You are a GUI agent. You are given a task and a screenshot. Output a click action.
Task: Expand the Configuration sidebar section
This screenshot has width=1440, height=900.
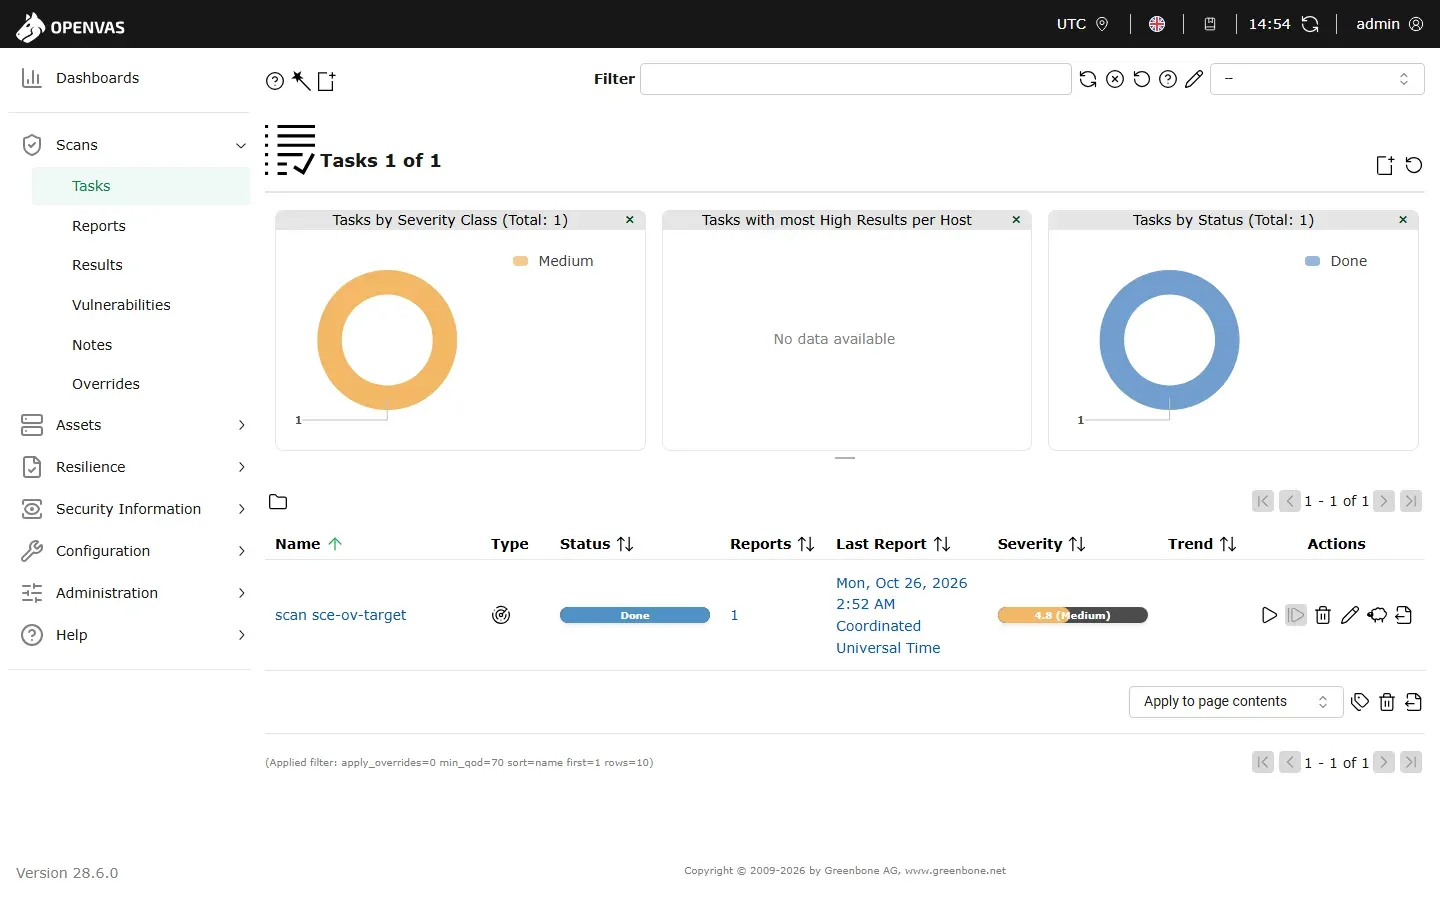coord(241,551)
